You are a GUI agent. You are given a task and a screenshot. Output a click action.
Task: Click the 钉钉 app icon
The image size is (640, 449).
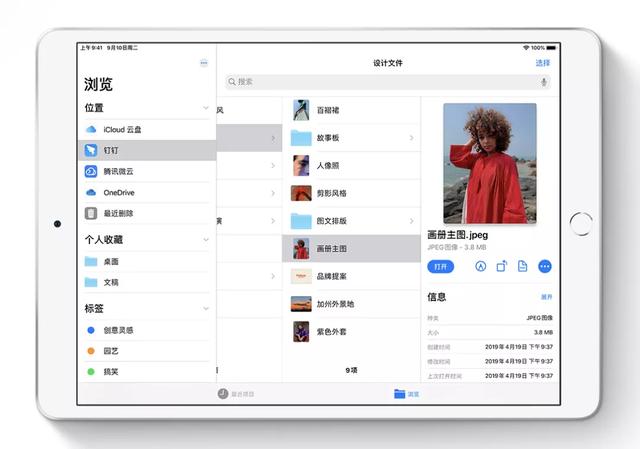91,150
